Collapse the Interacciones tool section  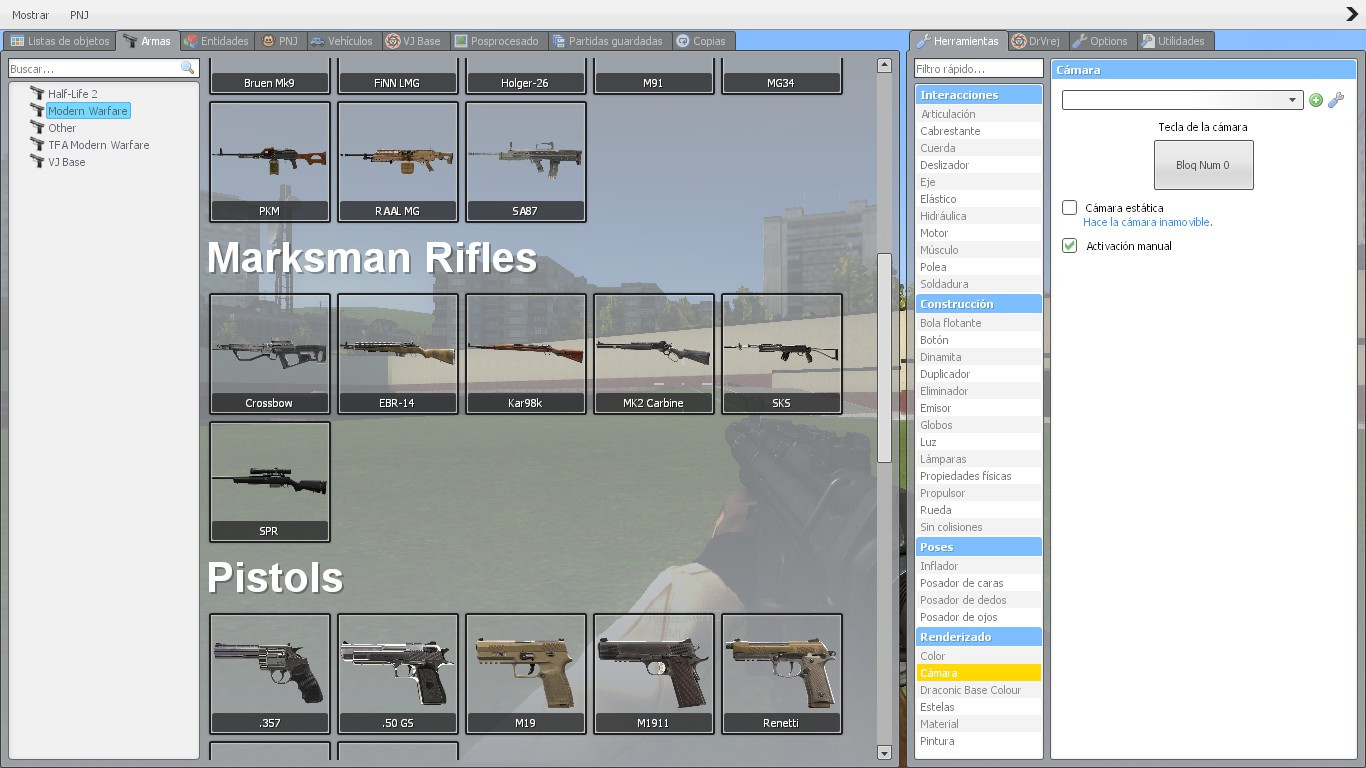979,95
